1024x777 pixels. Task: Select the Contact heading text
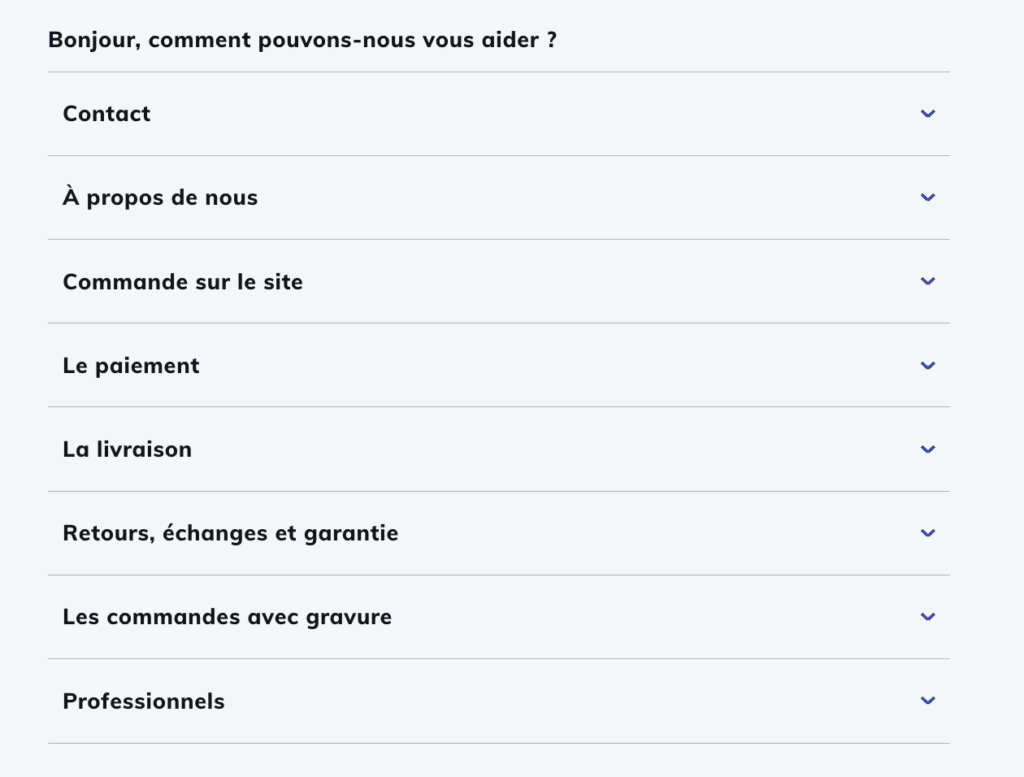click(107, 114)
